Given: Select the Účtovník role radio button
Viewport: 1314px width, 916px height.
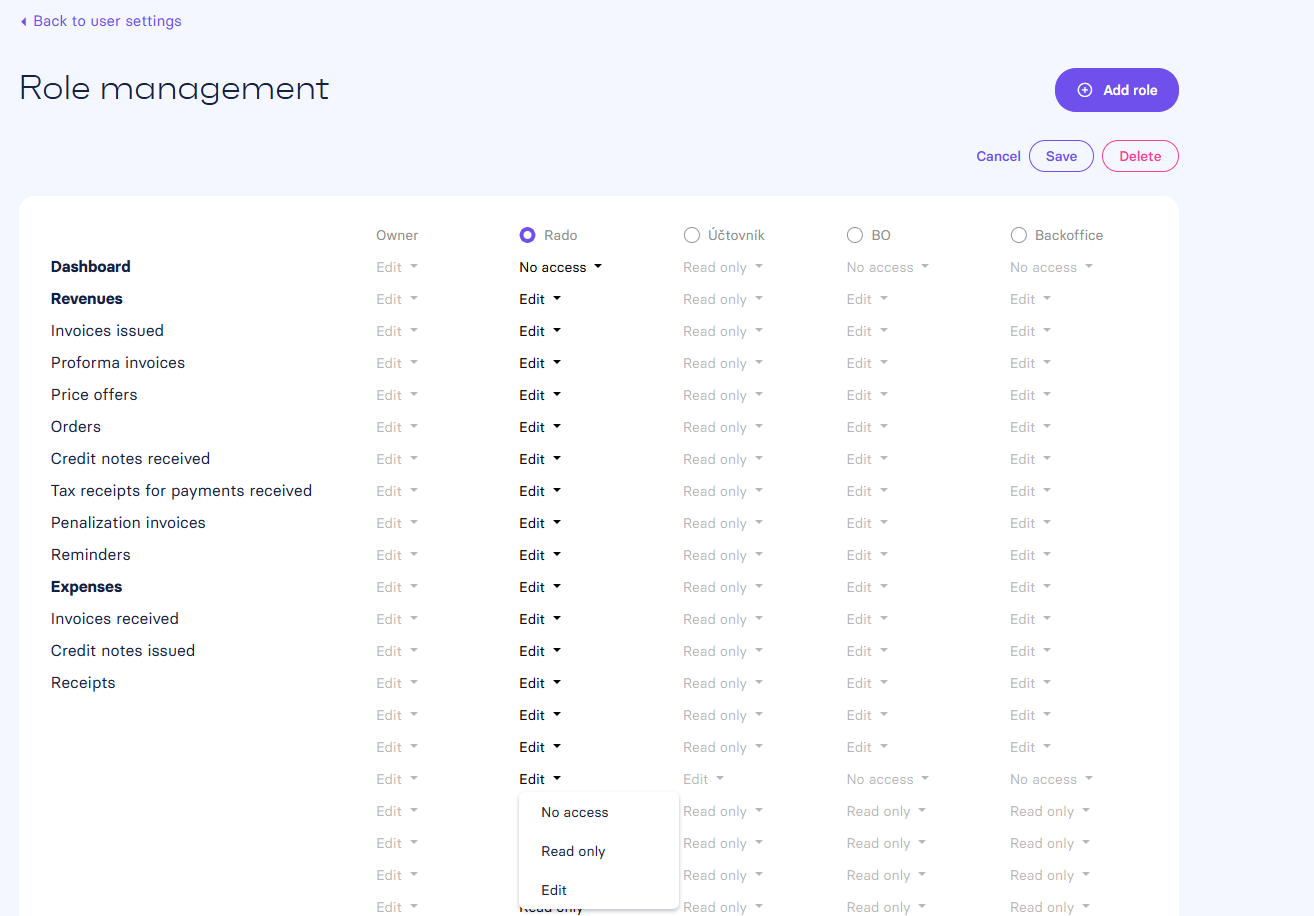Looking at the screenshot, I should click(x=691, y=235).
